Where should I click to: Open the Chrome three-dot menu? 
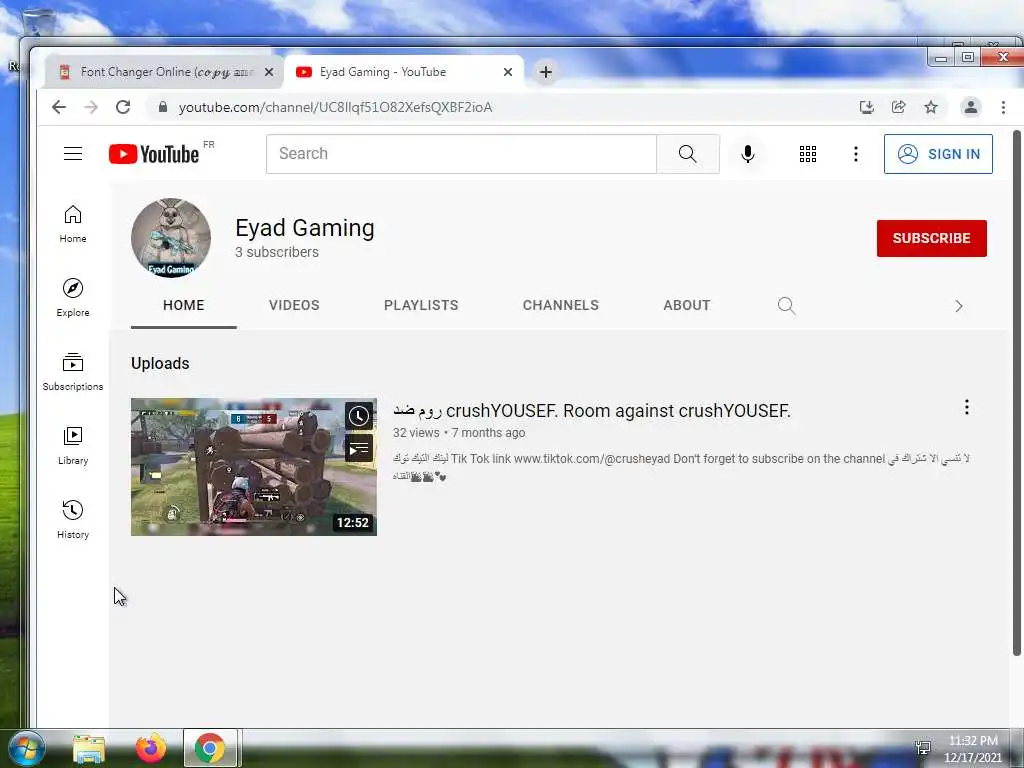(1003, 107)
